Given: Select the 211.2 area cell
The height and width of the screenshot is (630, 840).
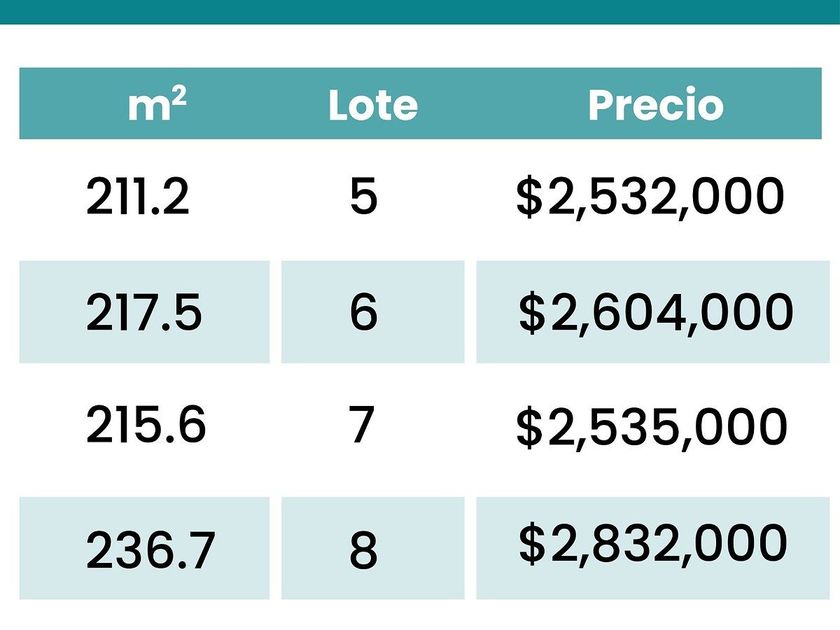Looking at the screenshot, I should [138, 197].
